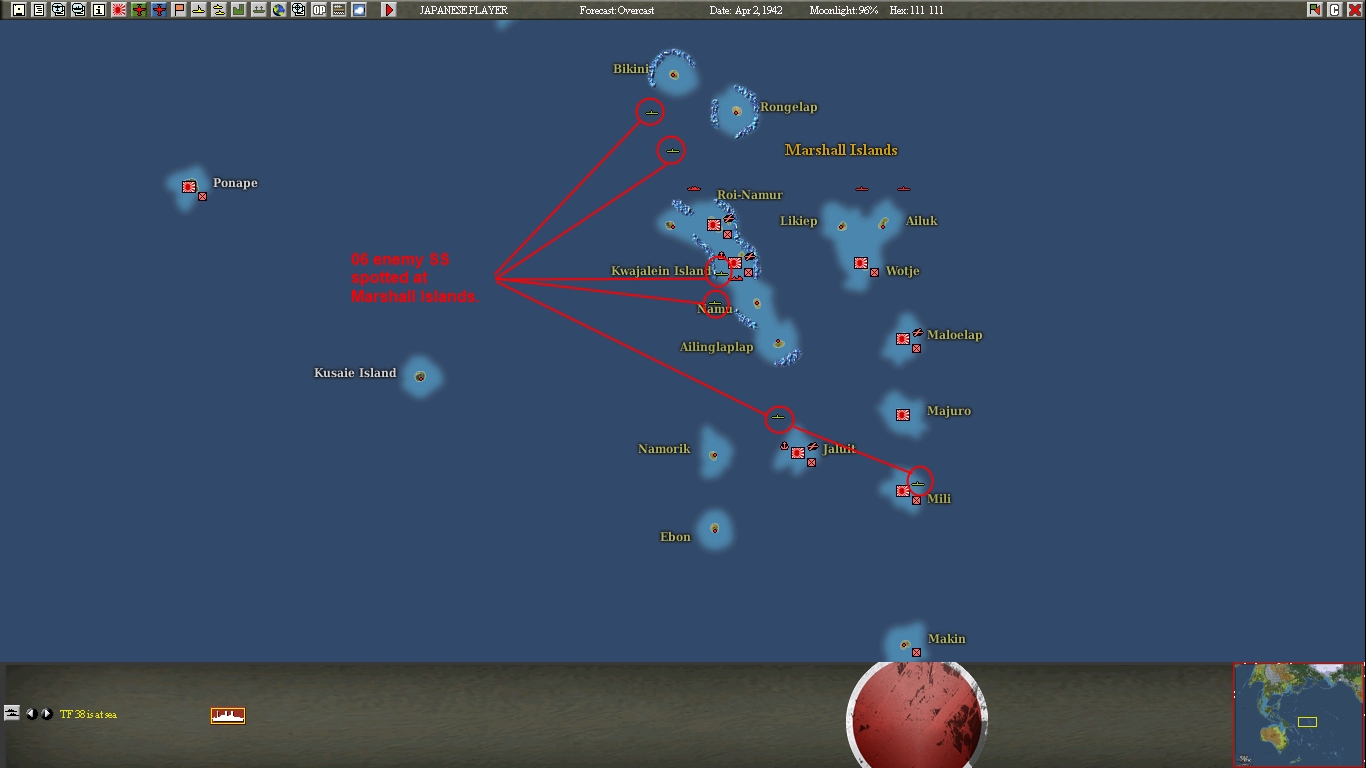Select the Wotje base flag icon
Viewport: 1366px width, 768px height.
coord(861,263)
